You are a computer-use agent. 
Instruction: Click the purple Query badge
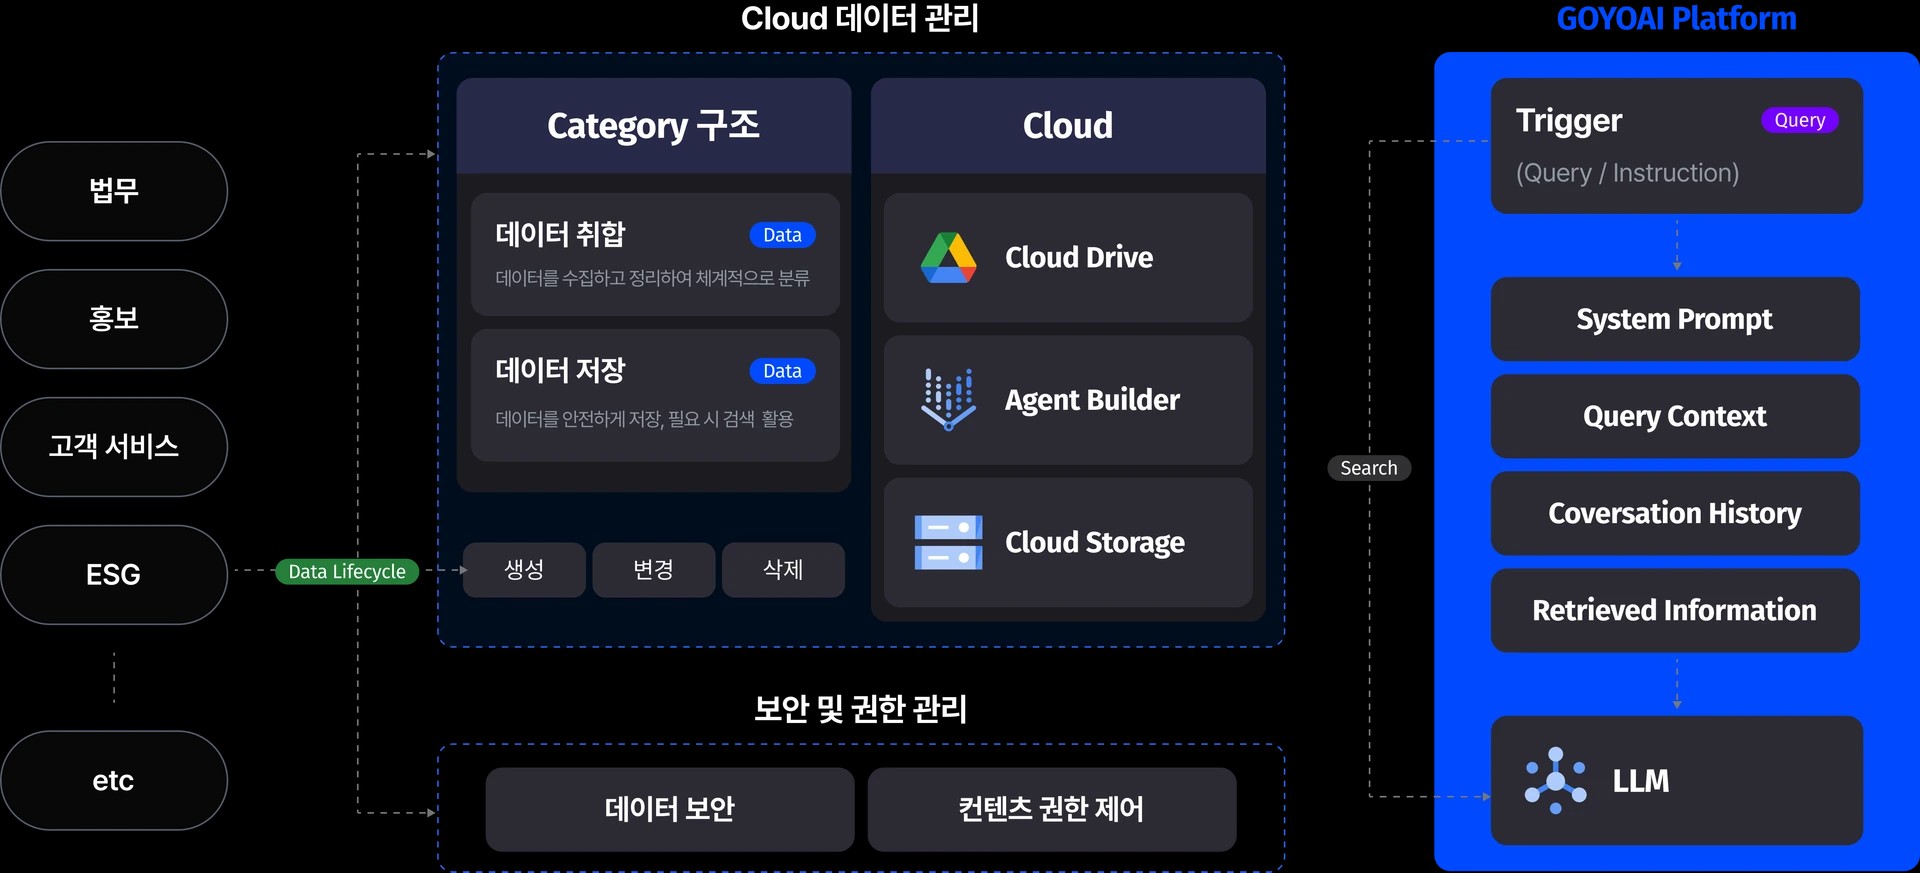pos(1800,120)
